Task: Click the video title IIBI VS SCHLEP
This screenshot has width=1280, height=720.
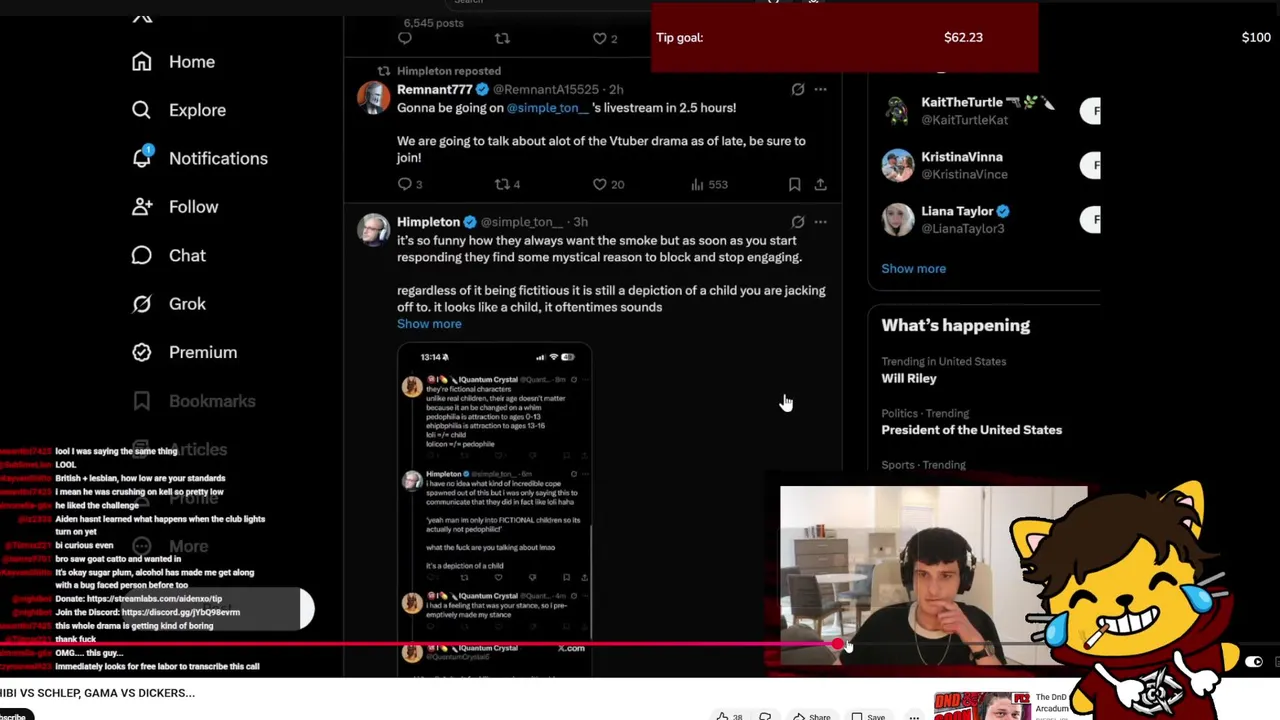Action: click(x=97, y=693)
